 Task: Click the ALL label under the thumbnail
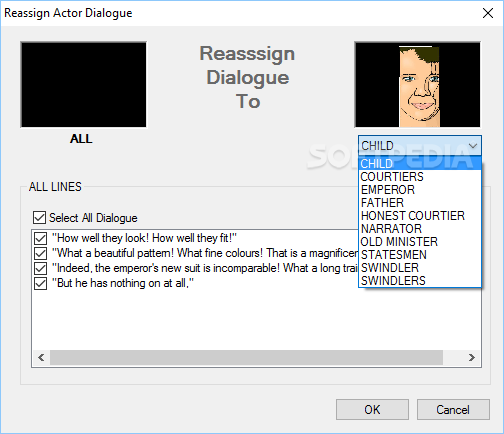pos(81,139)
